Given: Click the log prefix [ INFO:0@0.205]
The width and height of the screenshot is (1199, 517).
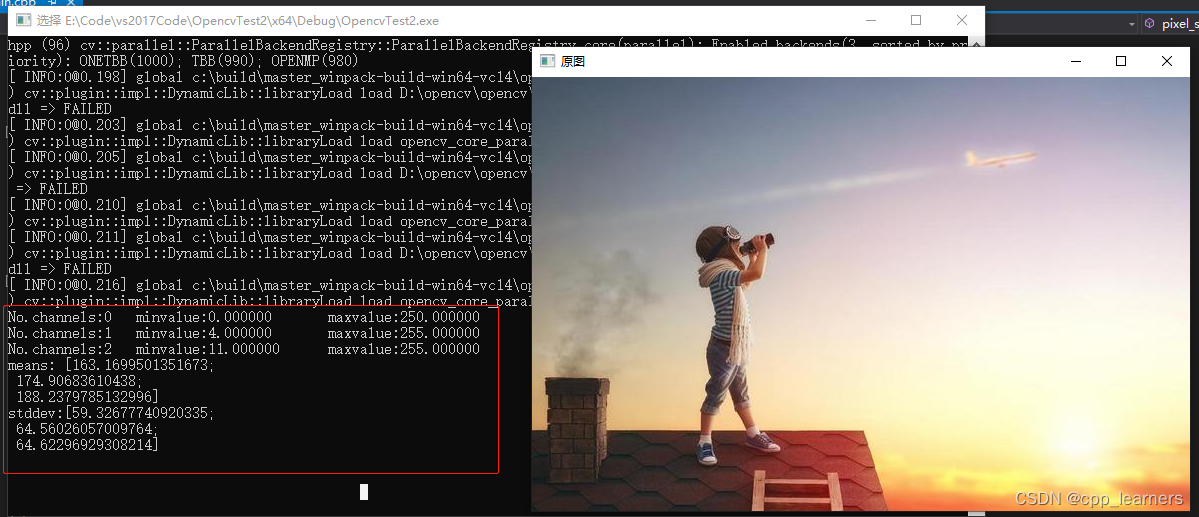Looking at the screenshot, I should (x=67, y=158).
